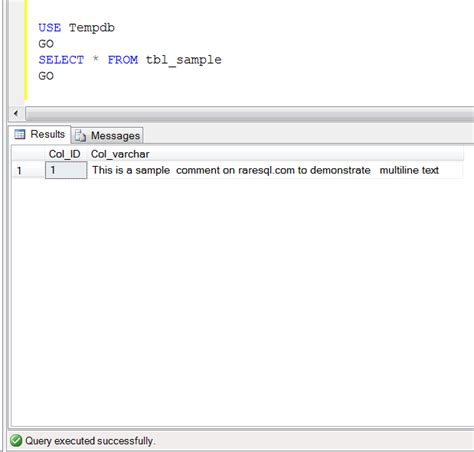The height and width of the screenshot is (452, 474).
Task: Select the Col_ID column header
Action: (66, 154)
